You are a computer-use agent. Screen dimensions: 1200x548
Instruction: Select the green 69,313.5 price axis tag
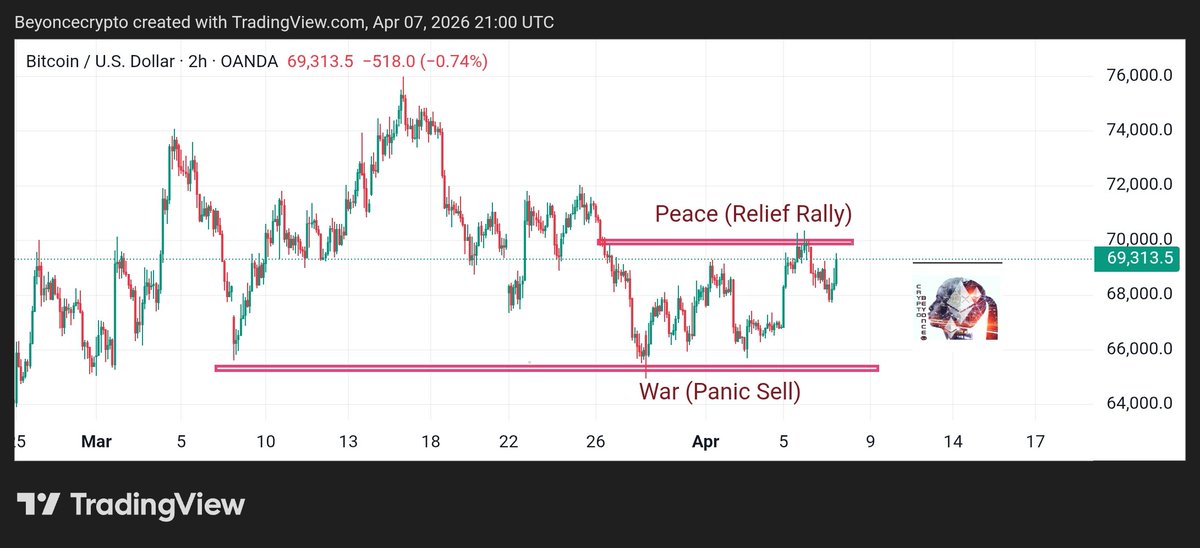1140,259
